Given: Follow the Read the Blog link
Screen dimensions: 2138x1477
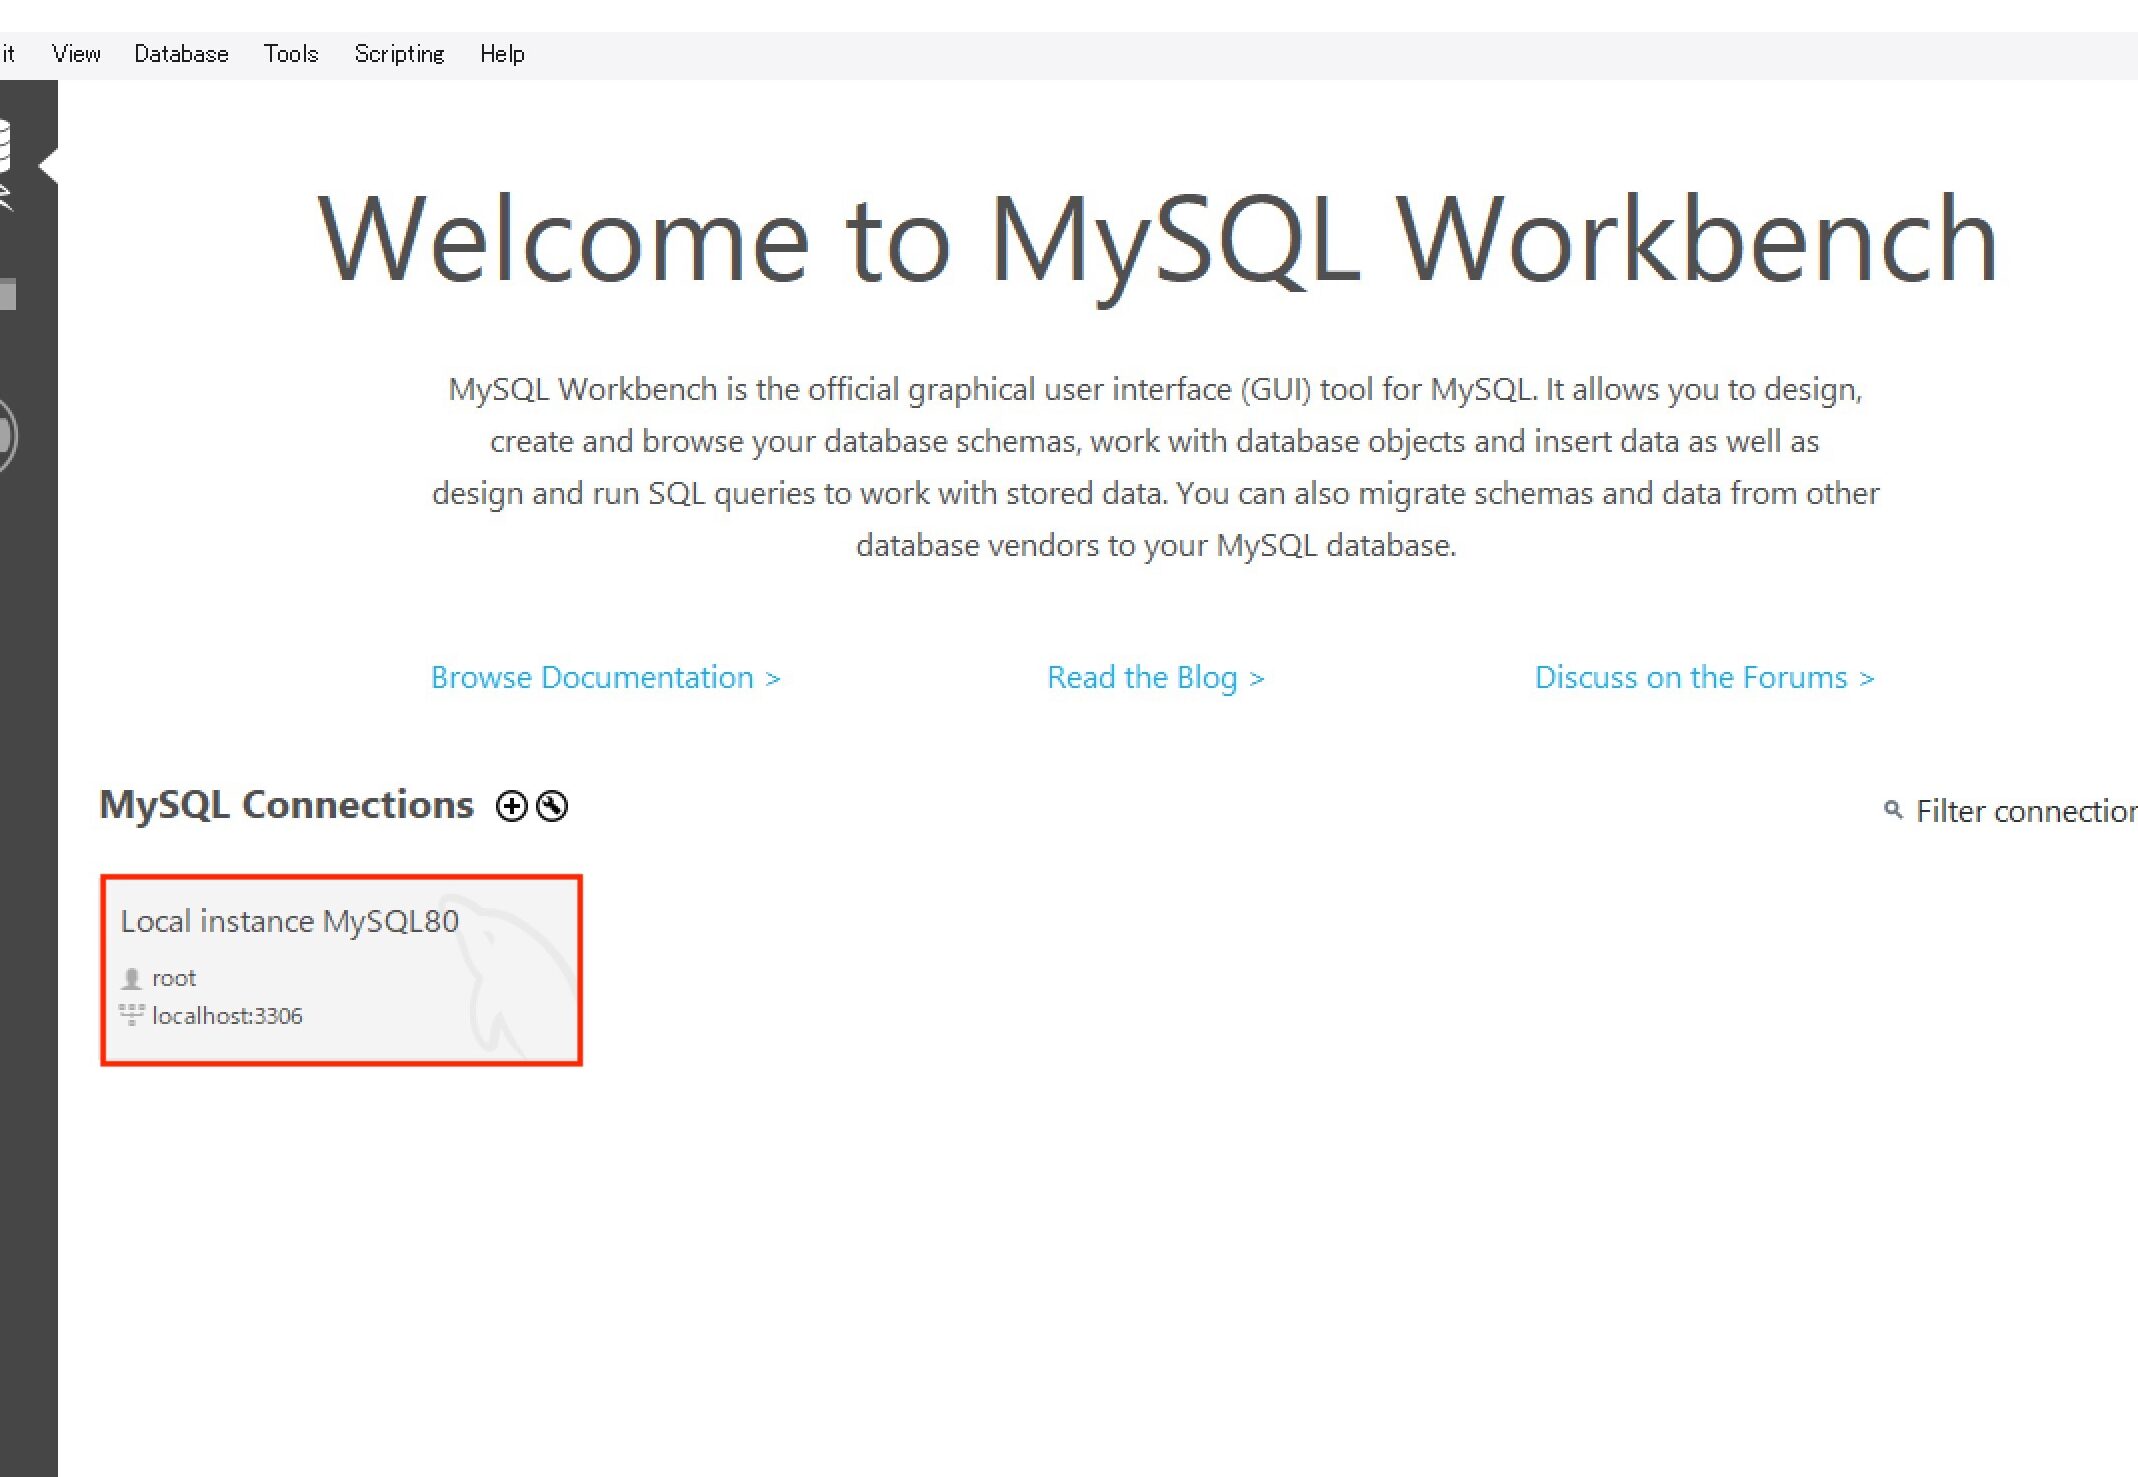Looking at the screenshot, I should (1156, 677).
